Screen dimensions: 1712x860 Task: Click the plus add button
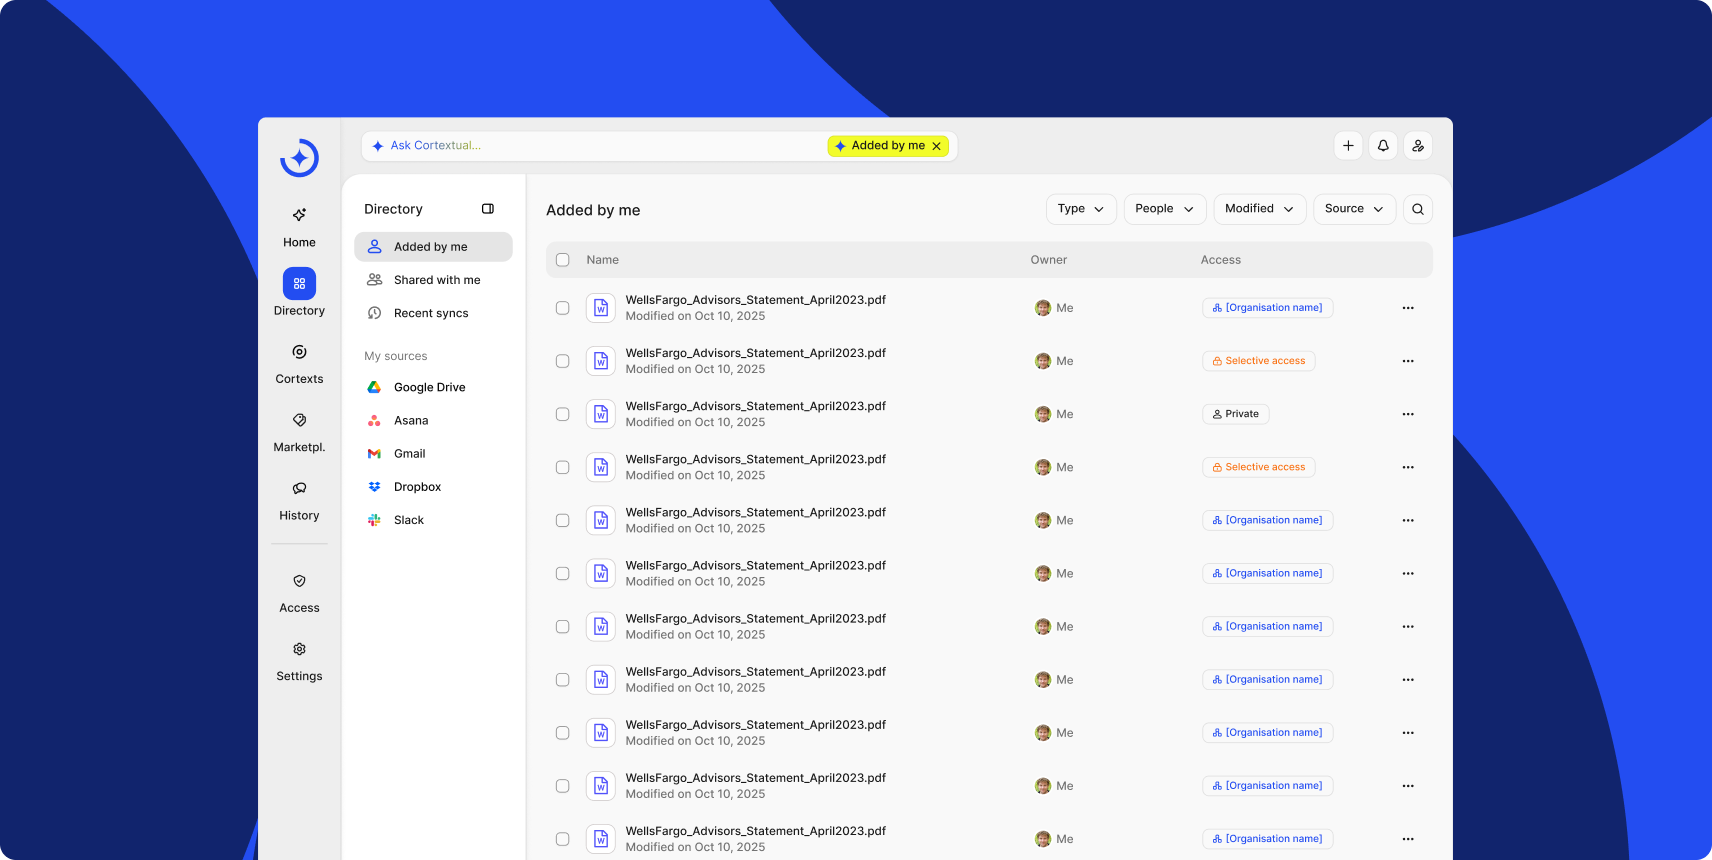[x=1348, y=146]
